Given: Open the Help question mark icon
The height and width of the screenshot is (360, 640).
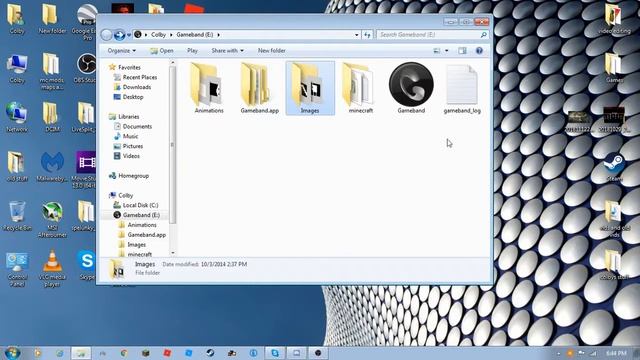Looking at the screenshot, I should (x=479, y=51).
